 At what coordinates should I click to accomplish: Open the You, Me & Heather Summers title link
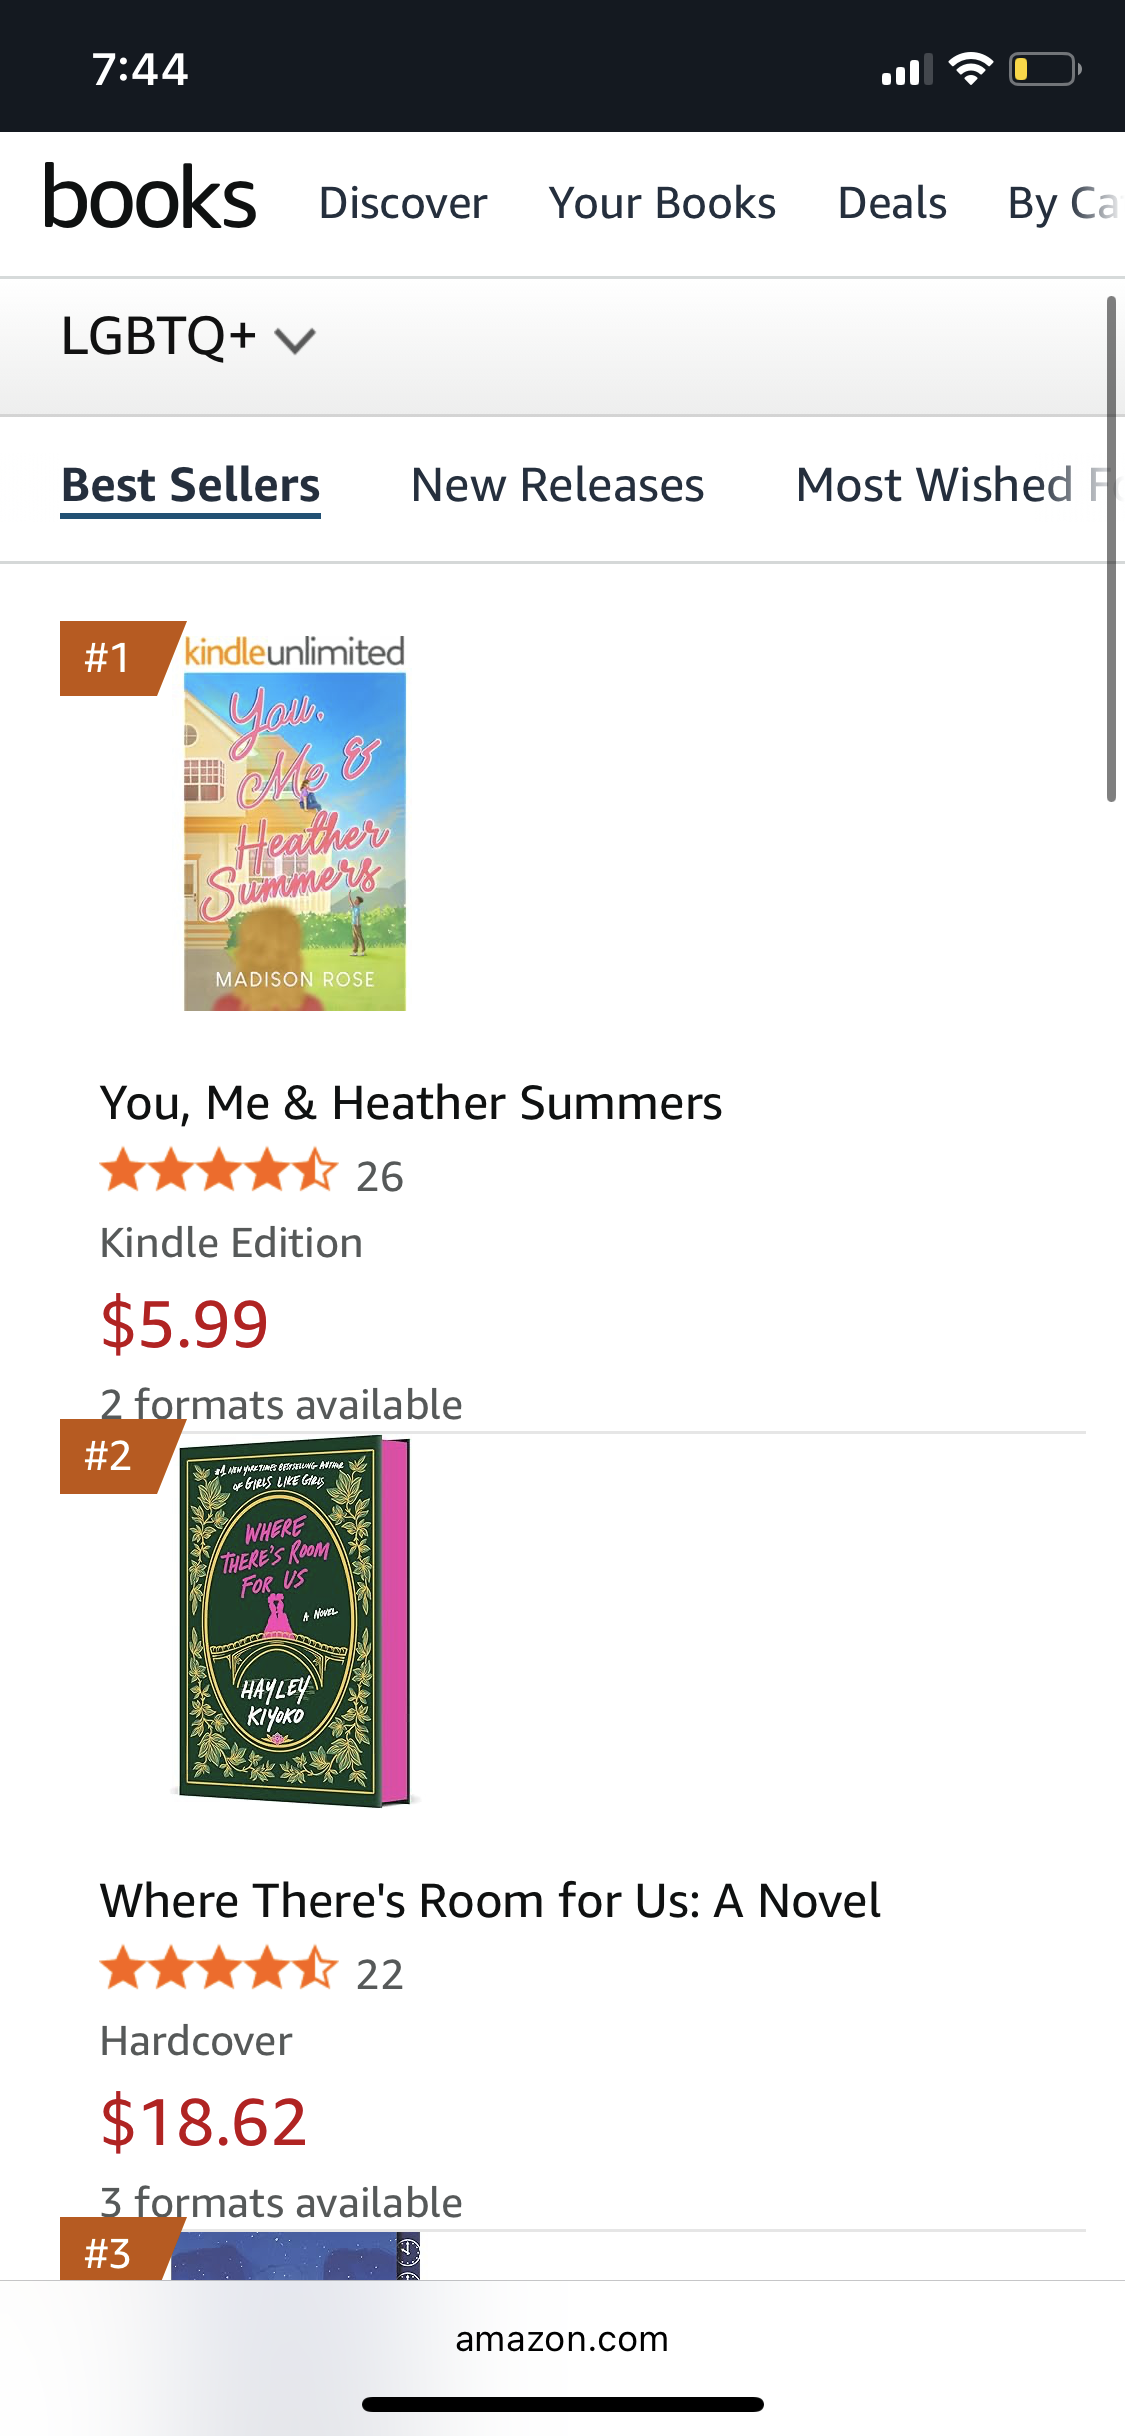coord(410,1103)
